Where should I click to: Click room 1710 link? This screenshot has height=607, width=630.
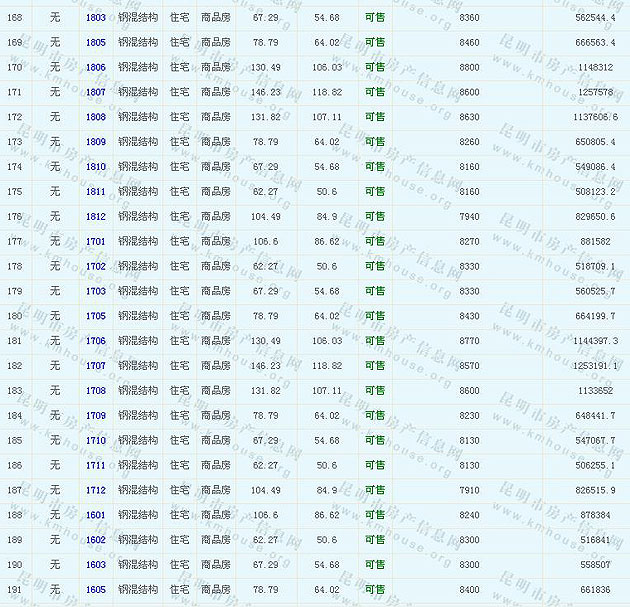pyautogui.click(x=96, y=440)
